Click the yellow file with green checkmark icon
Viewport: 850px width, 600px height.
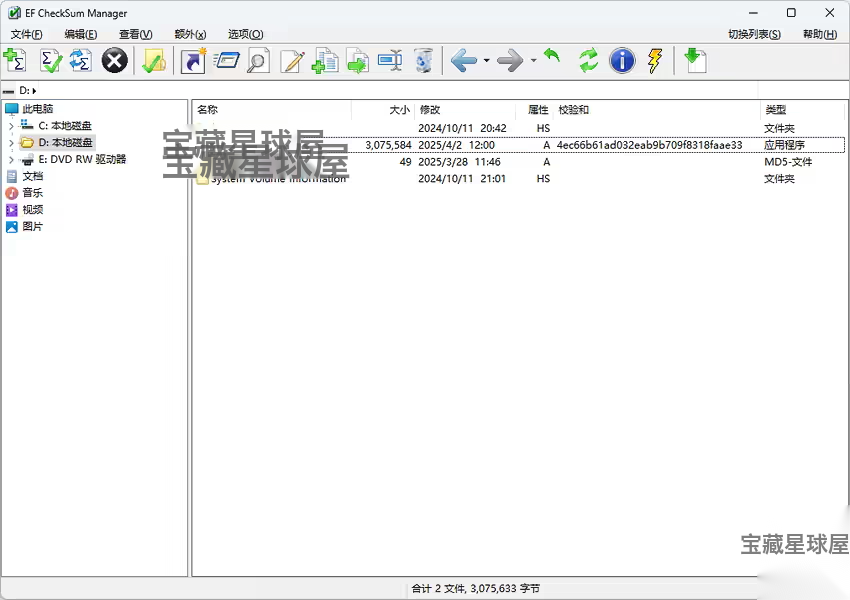pos(153,60)
